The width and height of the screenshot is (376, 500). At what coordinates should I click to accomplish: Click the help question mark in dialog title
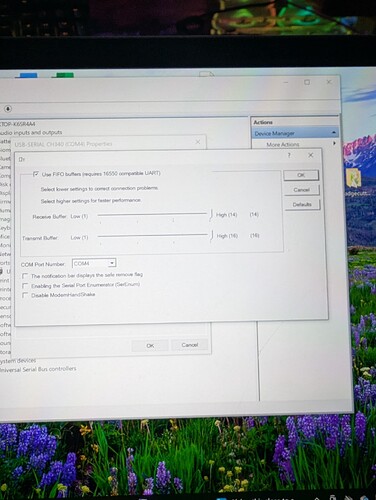tap(289, 155)
